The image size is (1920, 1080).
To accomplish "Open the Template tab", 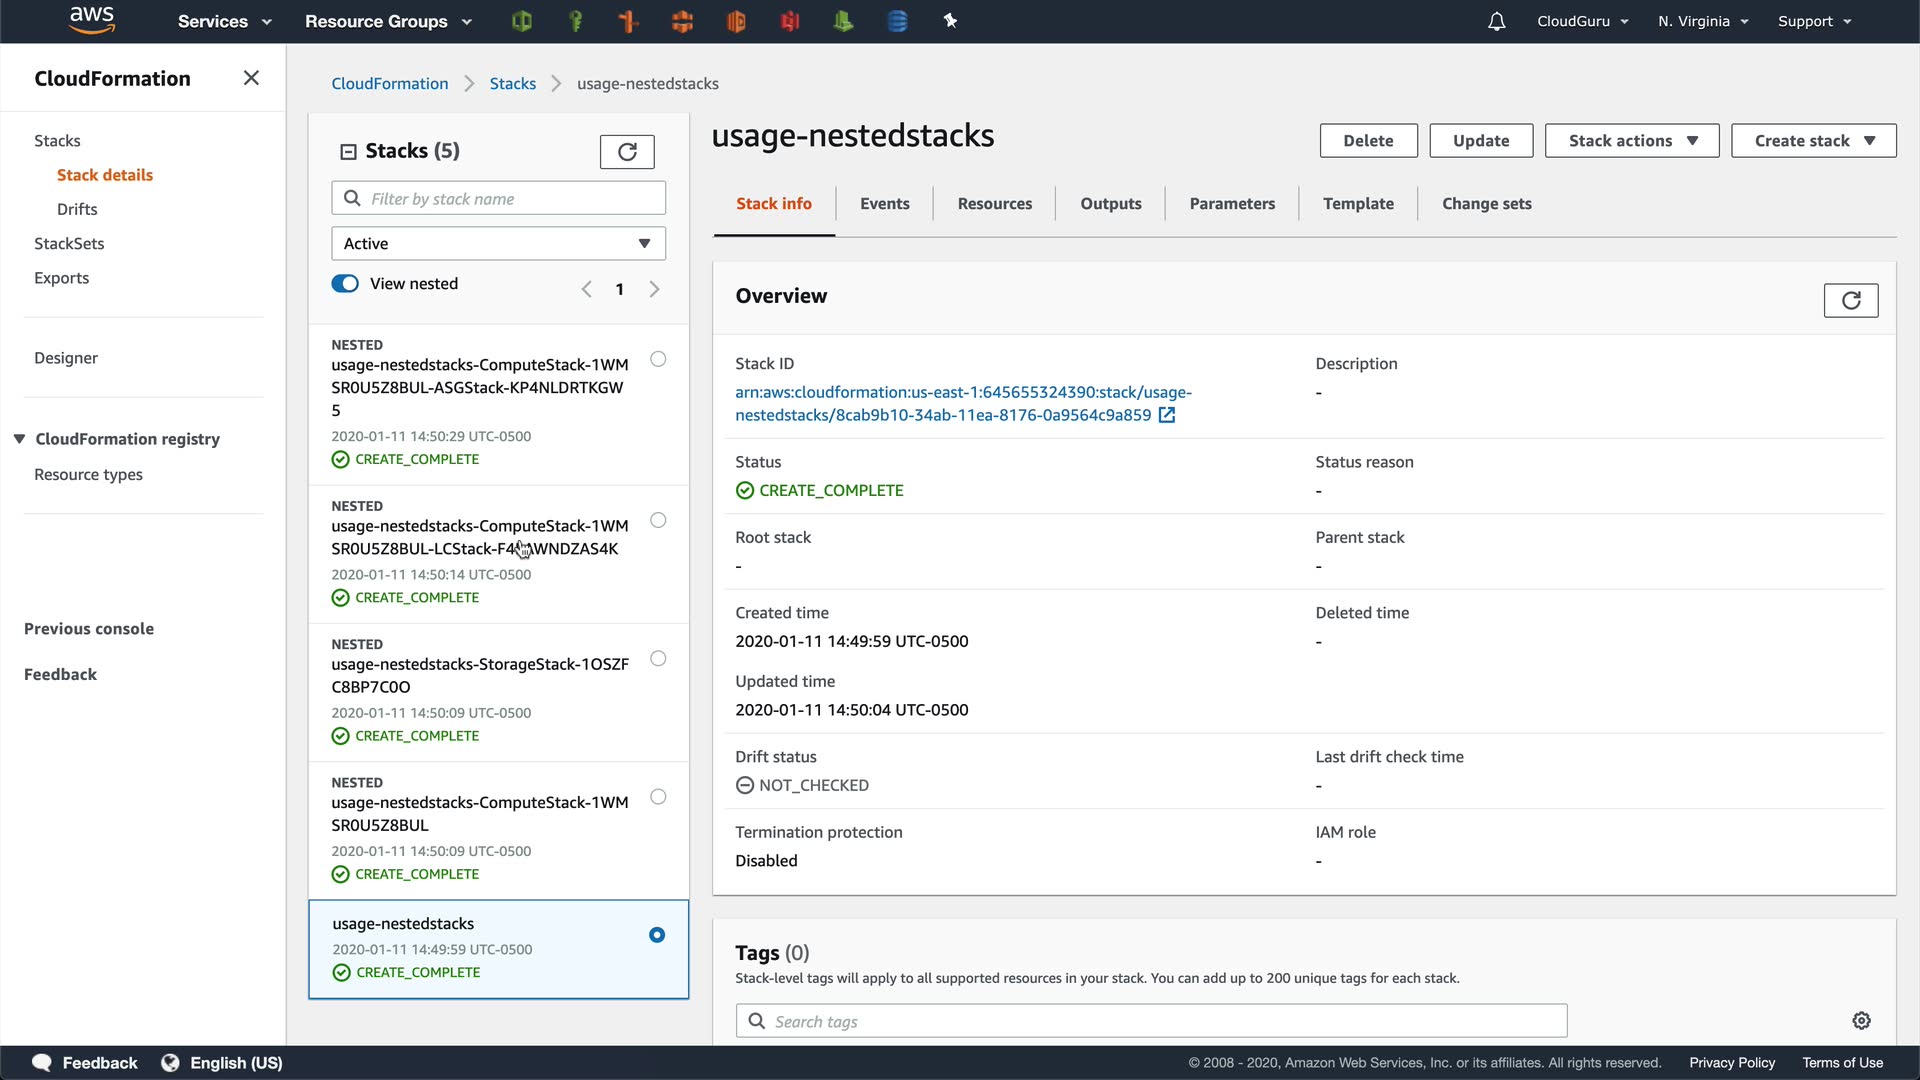I will point(1357,204).
